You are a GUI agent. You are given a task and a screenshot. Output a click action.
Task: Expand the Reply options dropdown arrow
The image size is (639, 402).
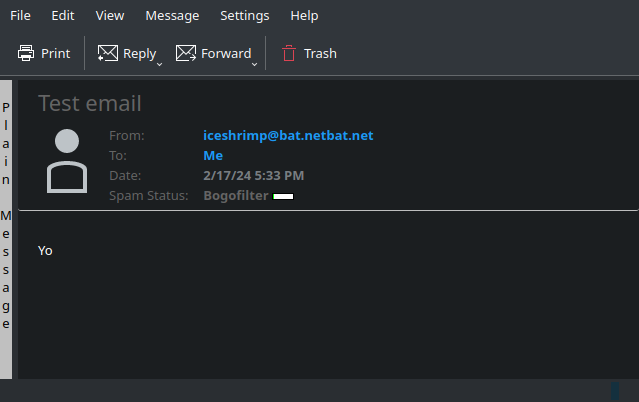159,64
